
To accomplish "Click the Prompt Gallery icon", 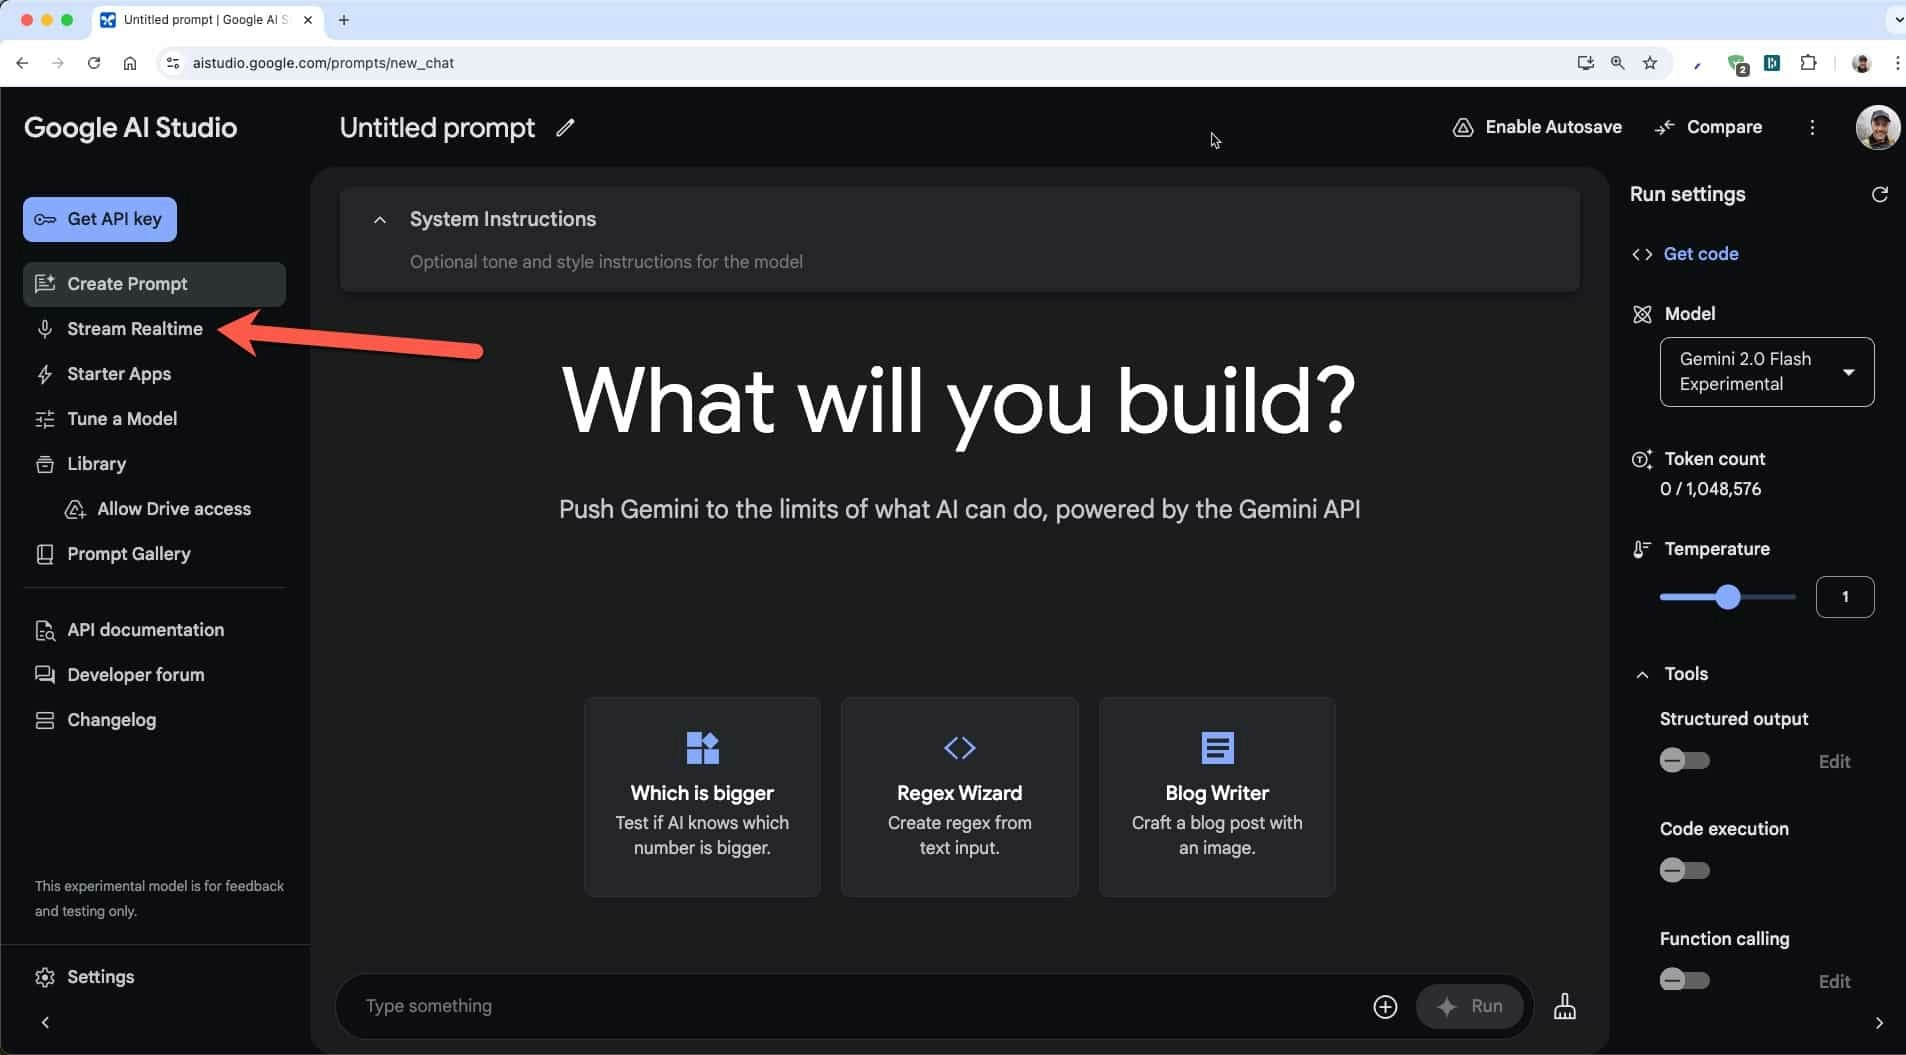I will [x=46, y=554].
